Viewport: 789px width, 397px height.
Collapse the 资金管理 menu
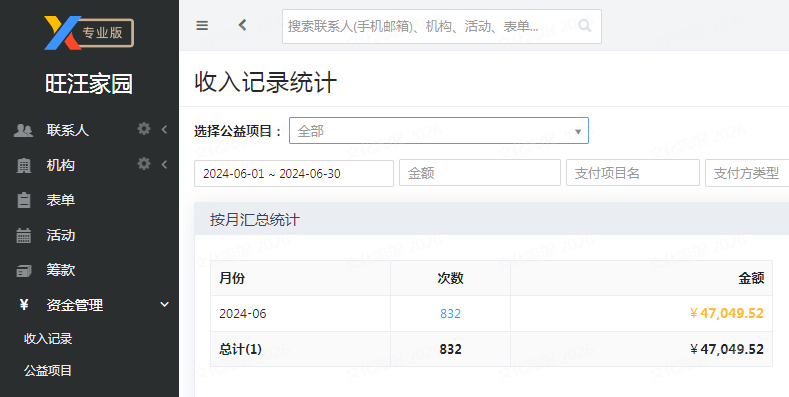pyautogui.click(x=164, y=304)
